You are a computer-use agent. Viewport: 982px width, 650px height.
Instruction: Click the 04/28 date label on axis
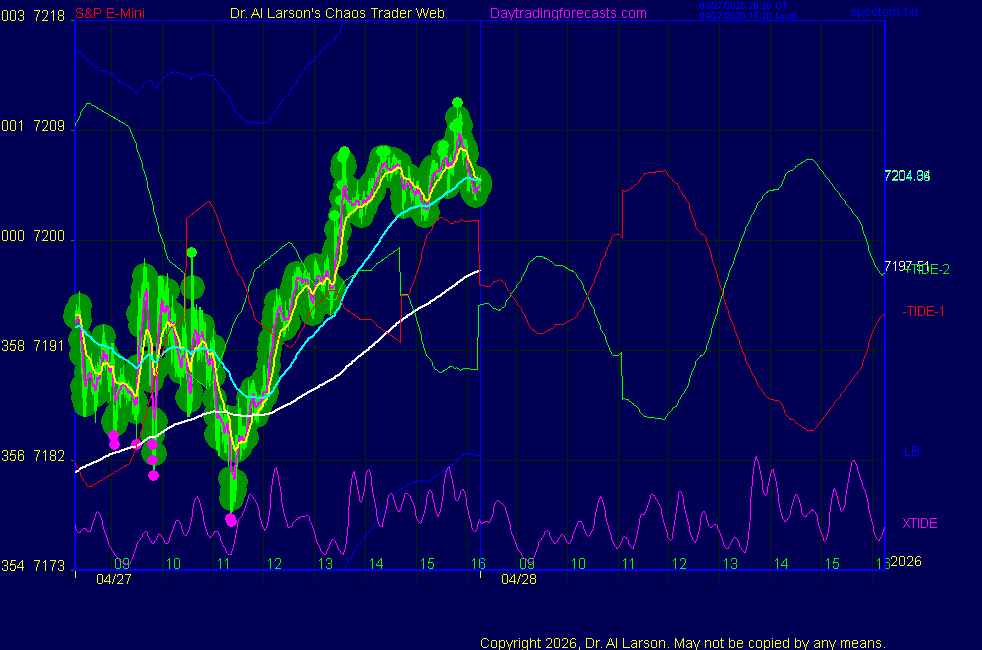click(519, 579)
